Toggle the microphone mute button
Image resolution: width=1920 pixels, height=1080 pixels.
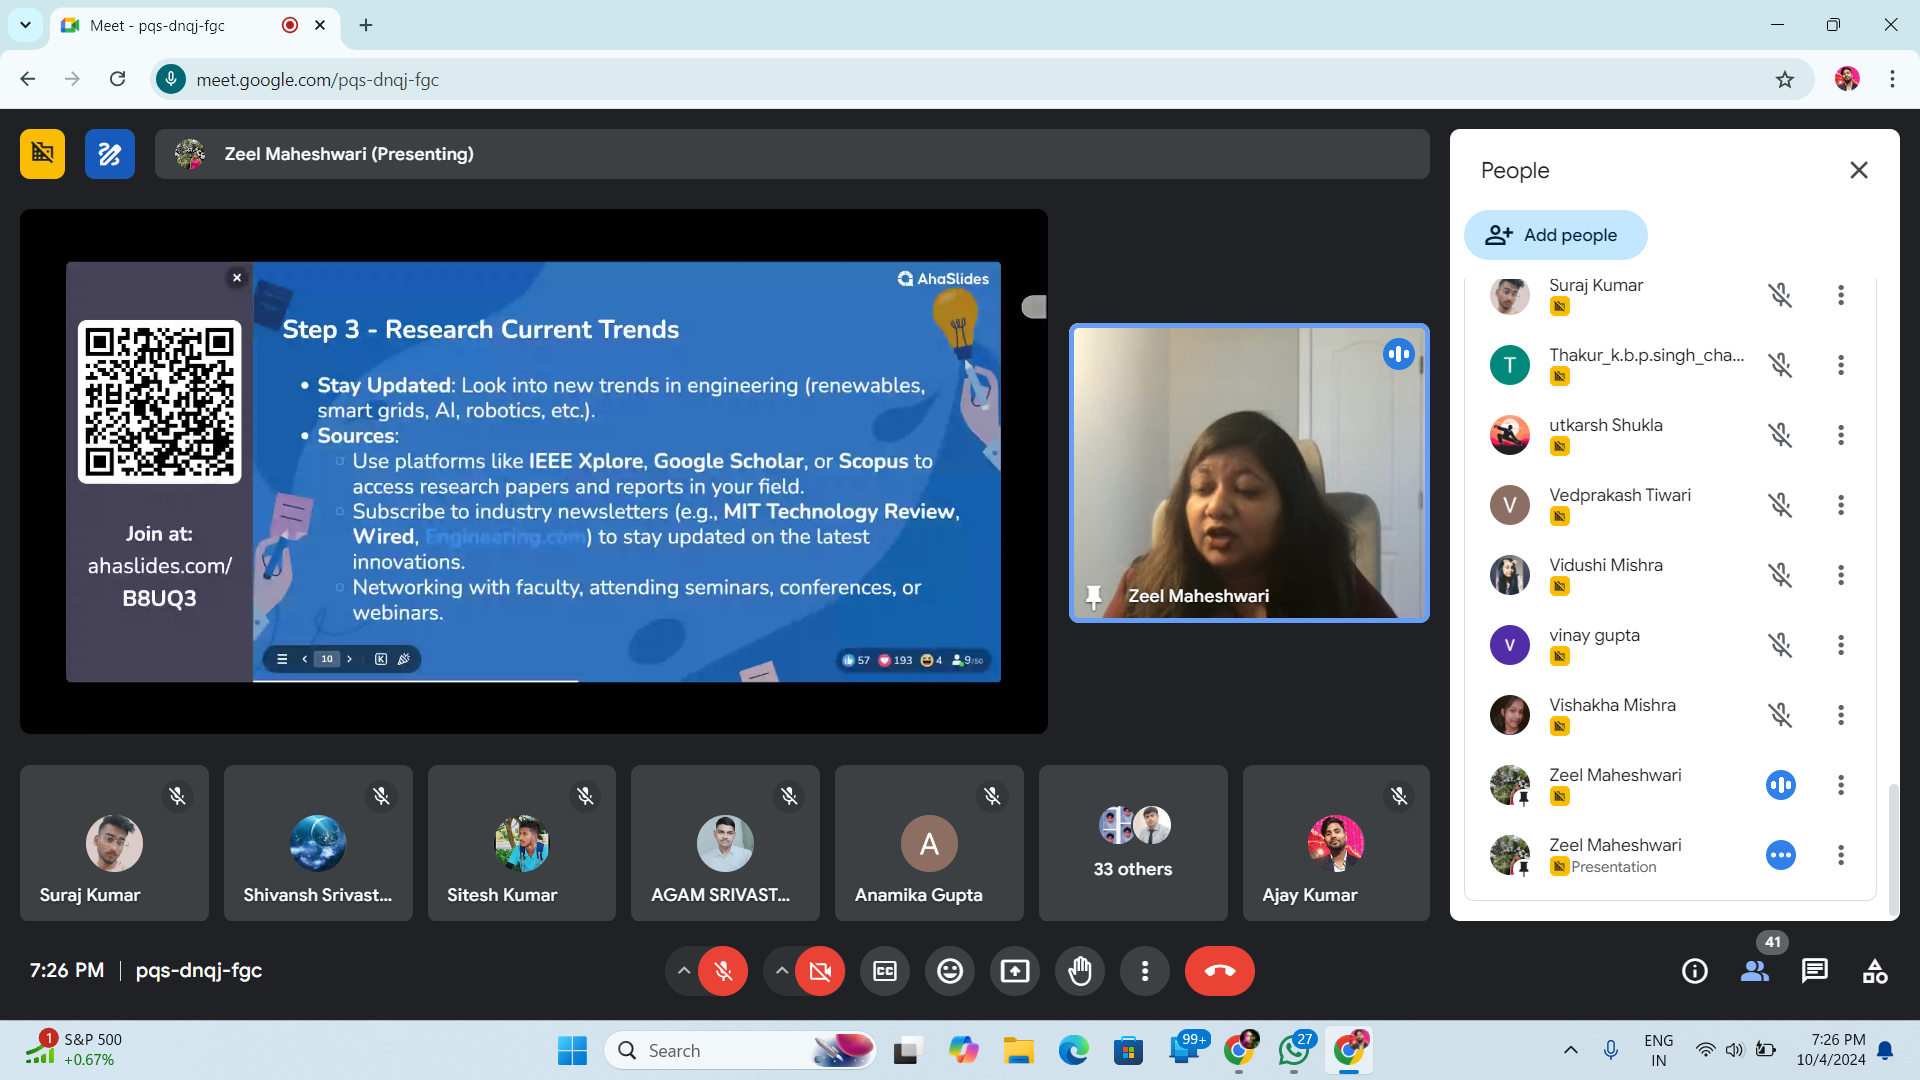[x=723, y=971]
